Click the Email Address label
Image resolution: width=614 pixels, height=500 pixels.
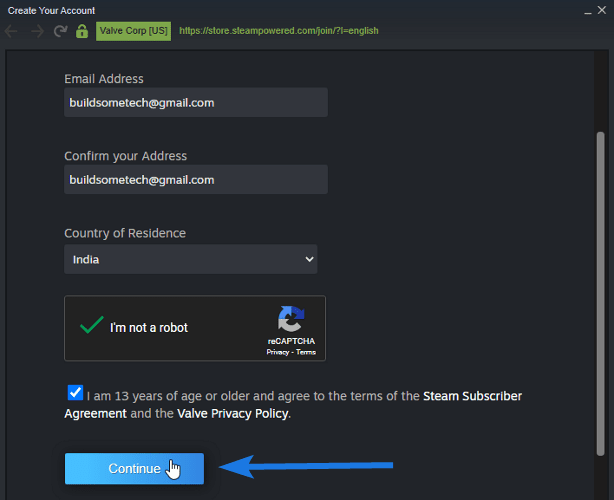click(104, 79)
